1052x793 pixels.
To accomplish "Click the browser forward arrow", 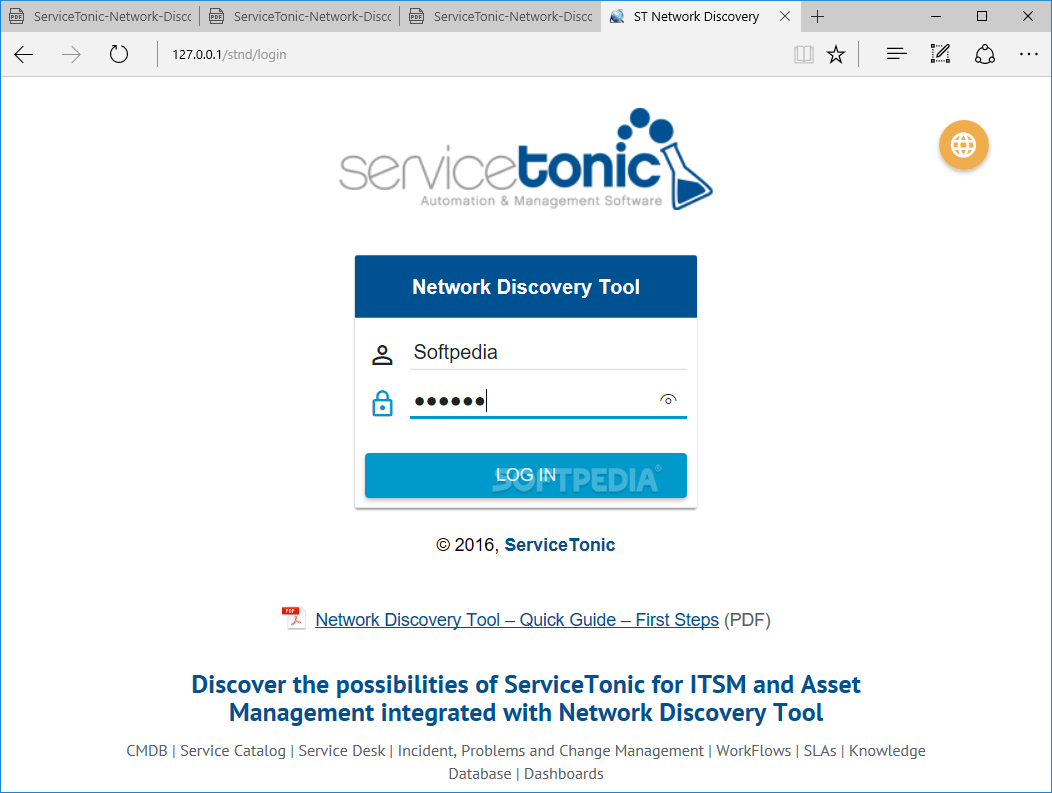I will (x=71, y=54).
